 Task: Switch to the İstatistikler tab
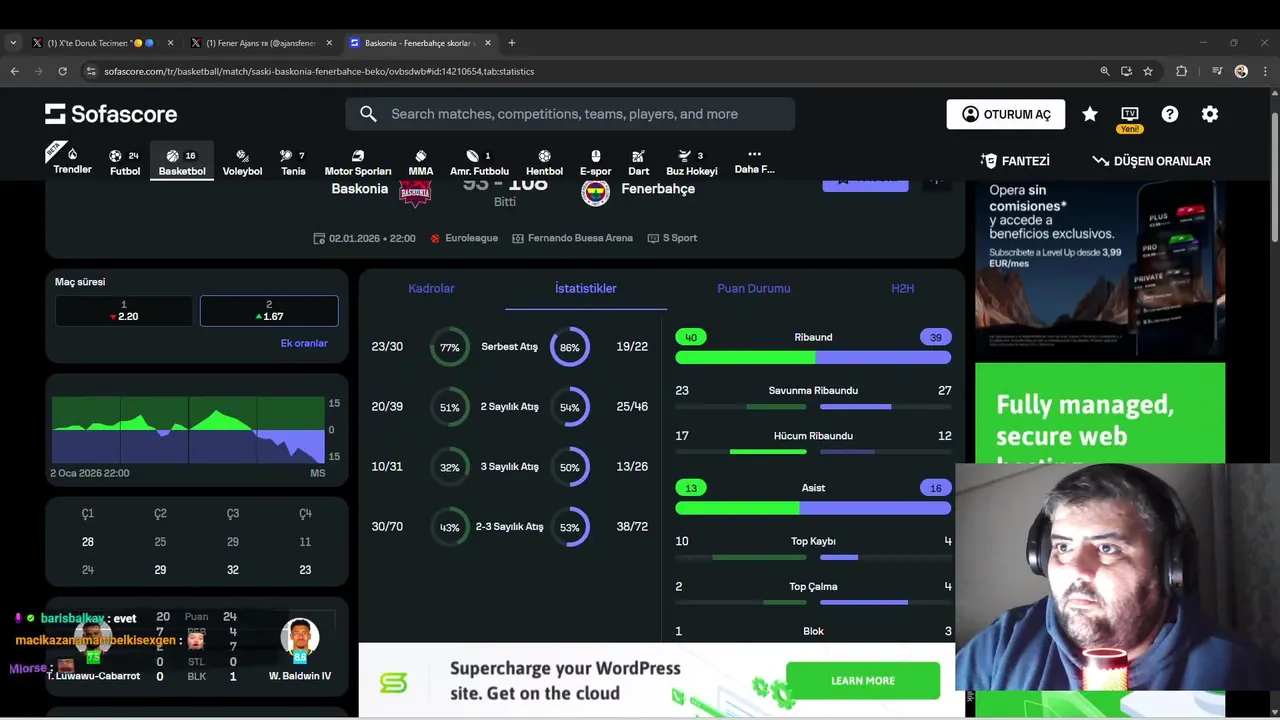click(x=586, y=288)
